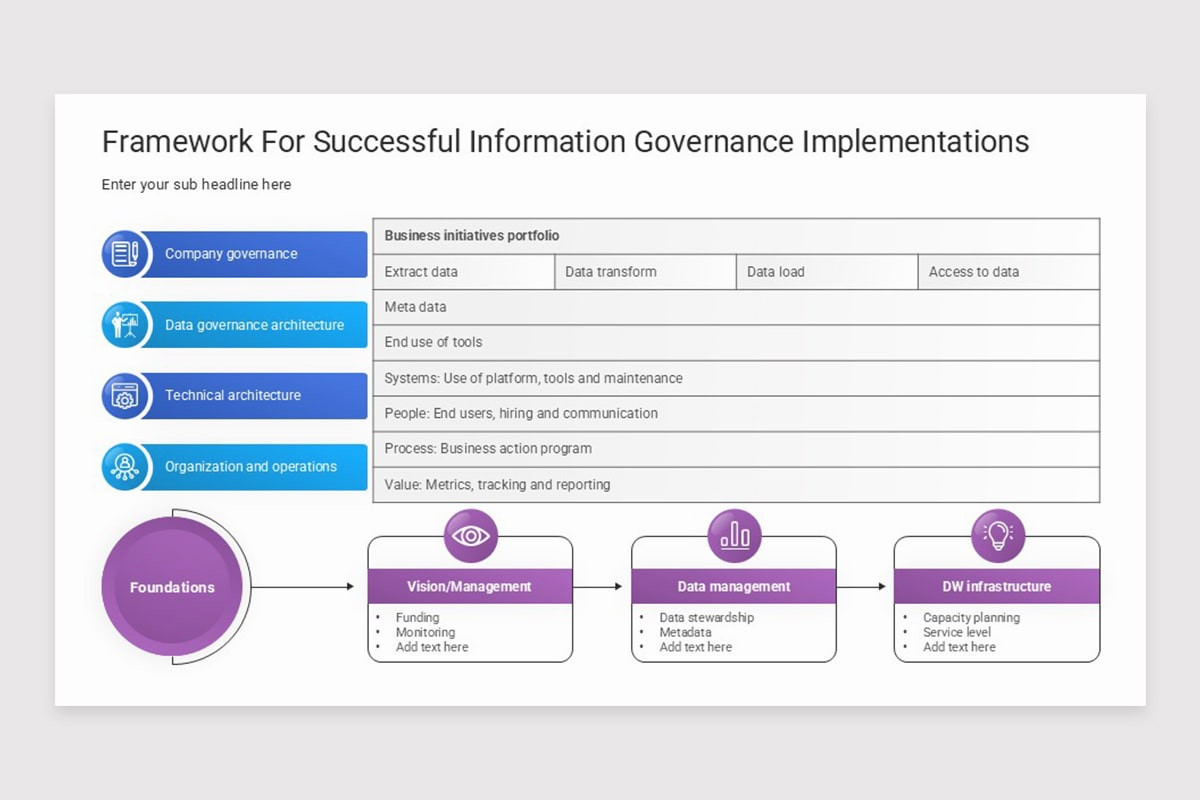Select the Technical architecture label bar
This screenshot has width=1200, height=800.
coord(256,396)
